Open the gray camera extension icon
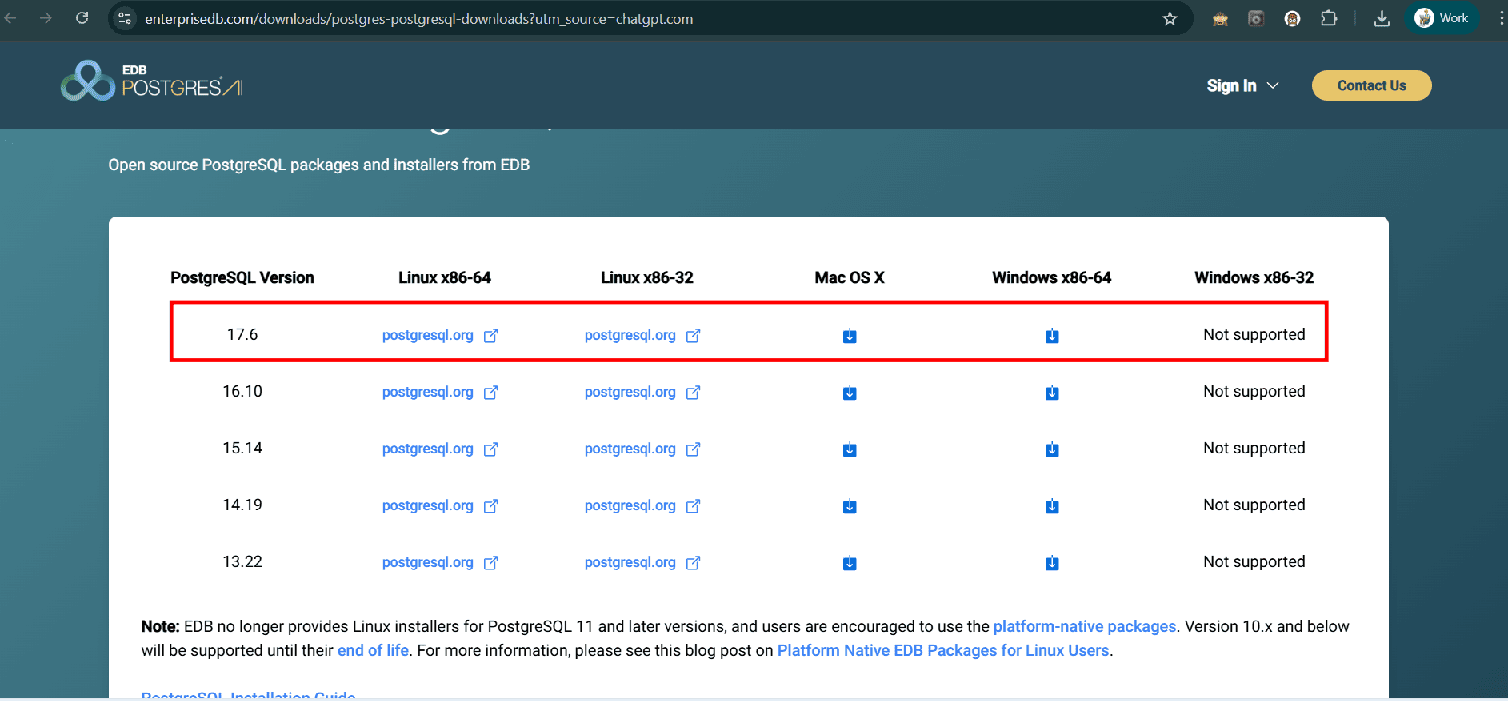The image size is (1508, 701). pos(1256,19)
